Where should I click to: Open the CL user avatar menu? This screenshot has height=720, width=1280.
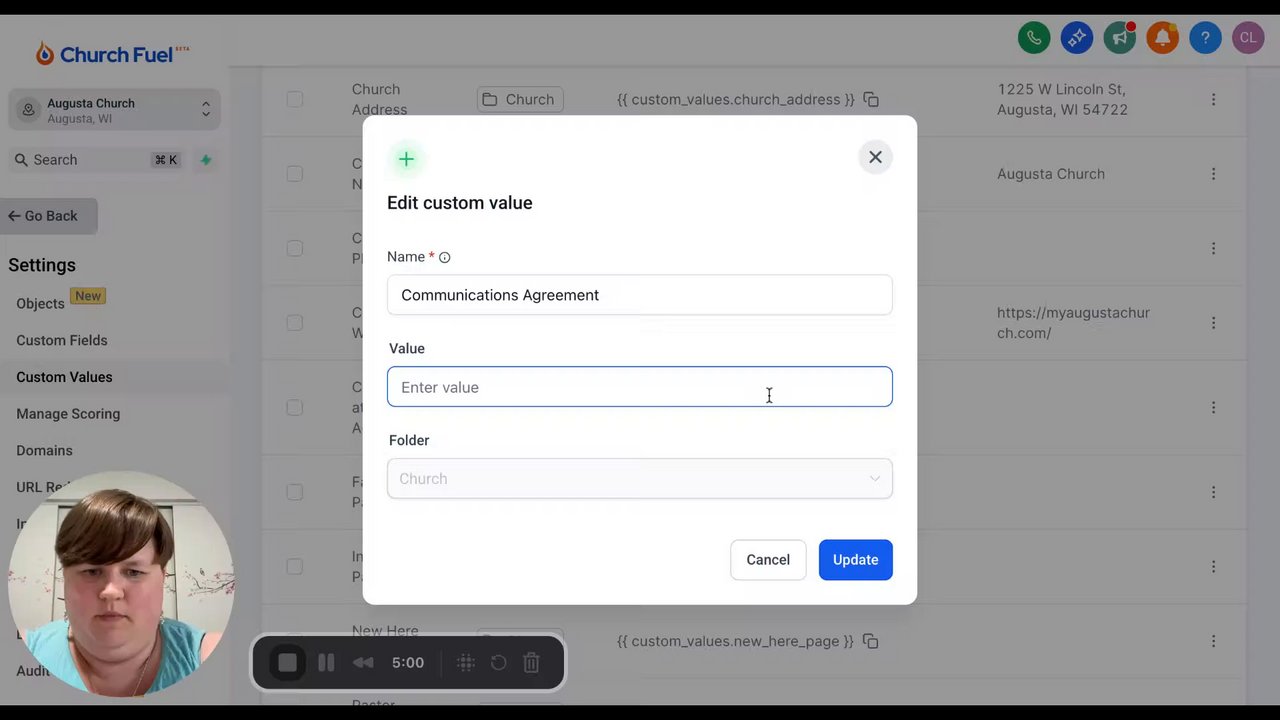click(x=1248, y=38)
